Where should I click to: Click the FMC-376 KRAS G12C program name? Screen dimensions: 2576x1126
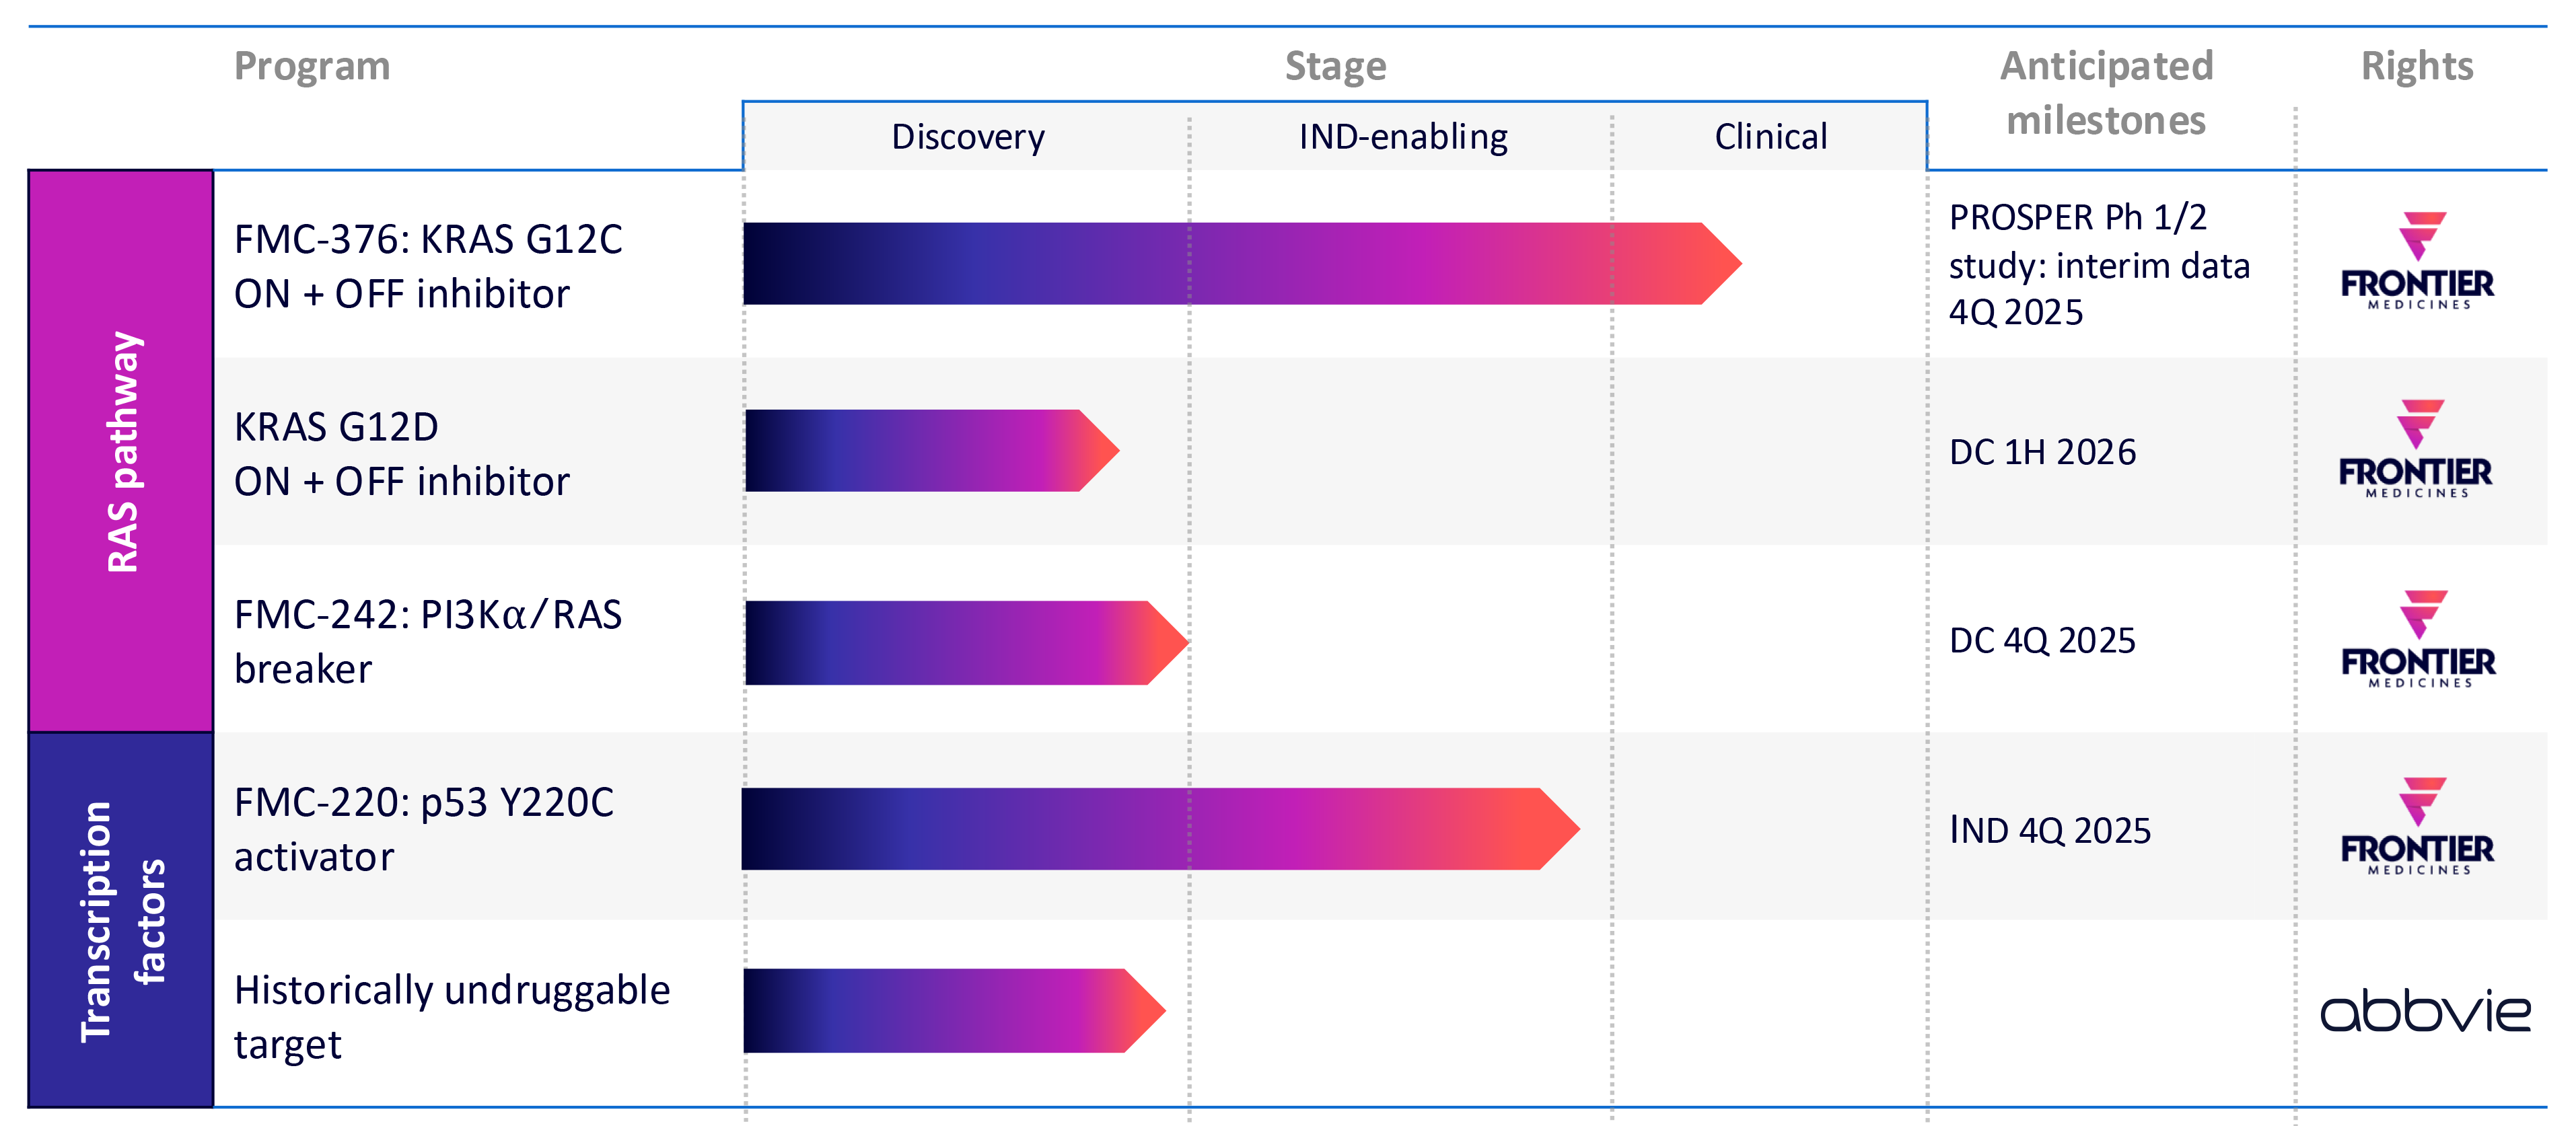tap(428, 266)
